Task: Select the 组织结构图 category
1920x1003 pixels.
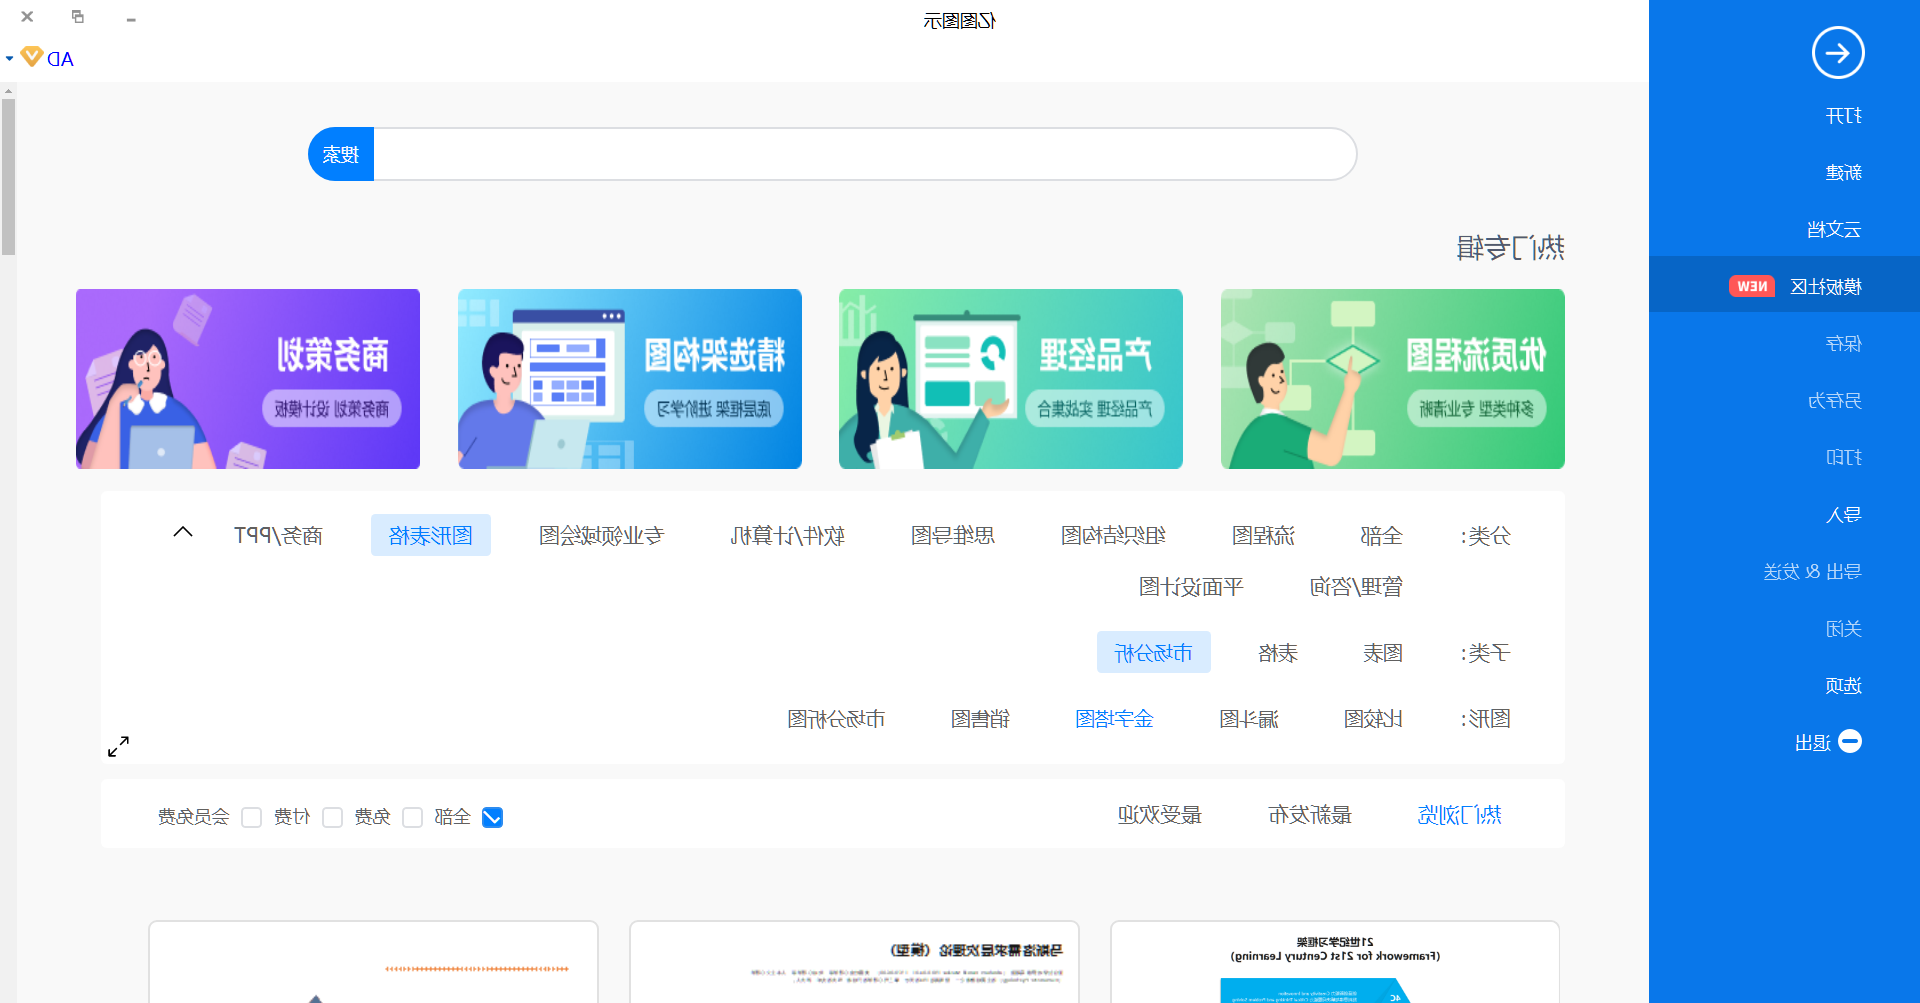Action: click(1113, 536)
